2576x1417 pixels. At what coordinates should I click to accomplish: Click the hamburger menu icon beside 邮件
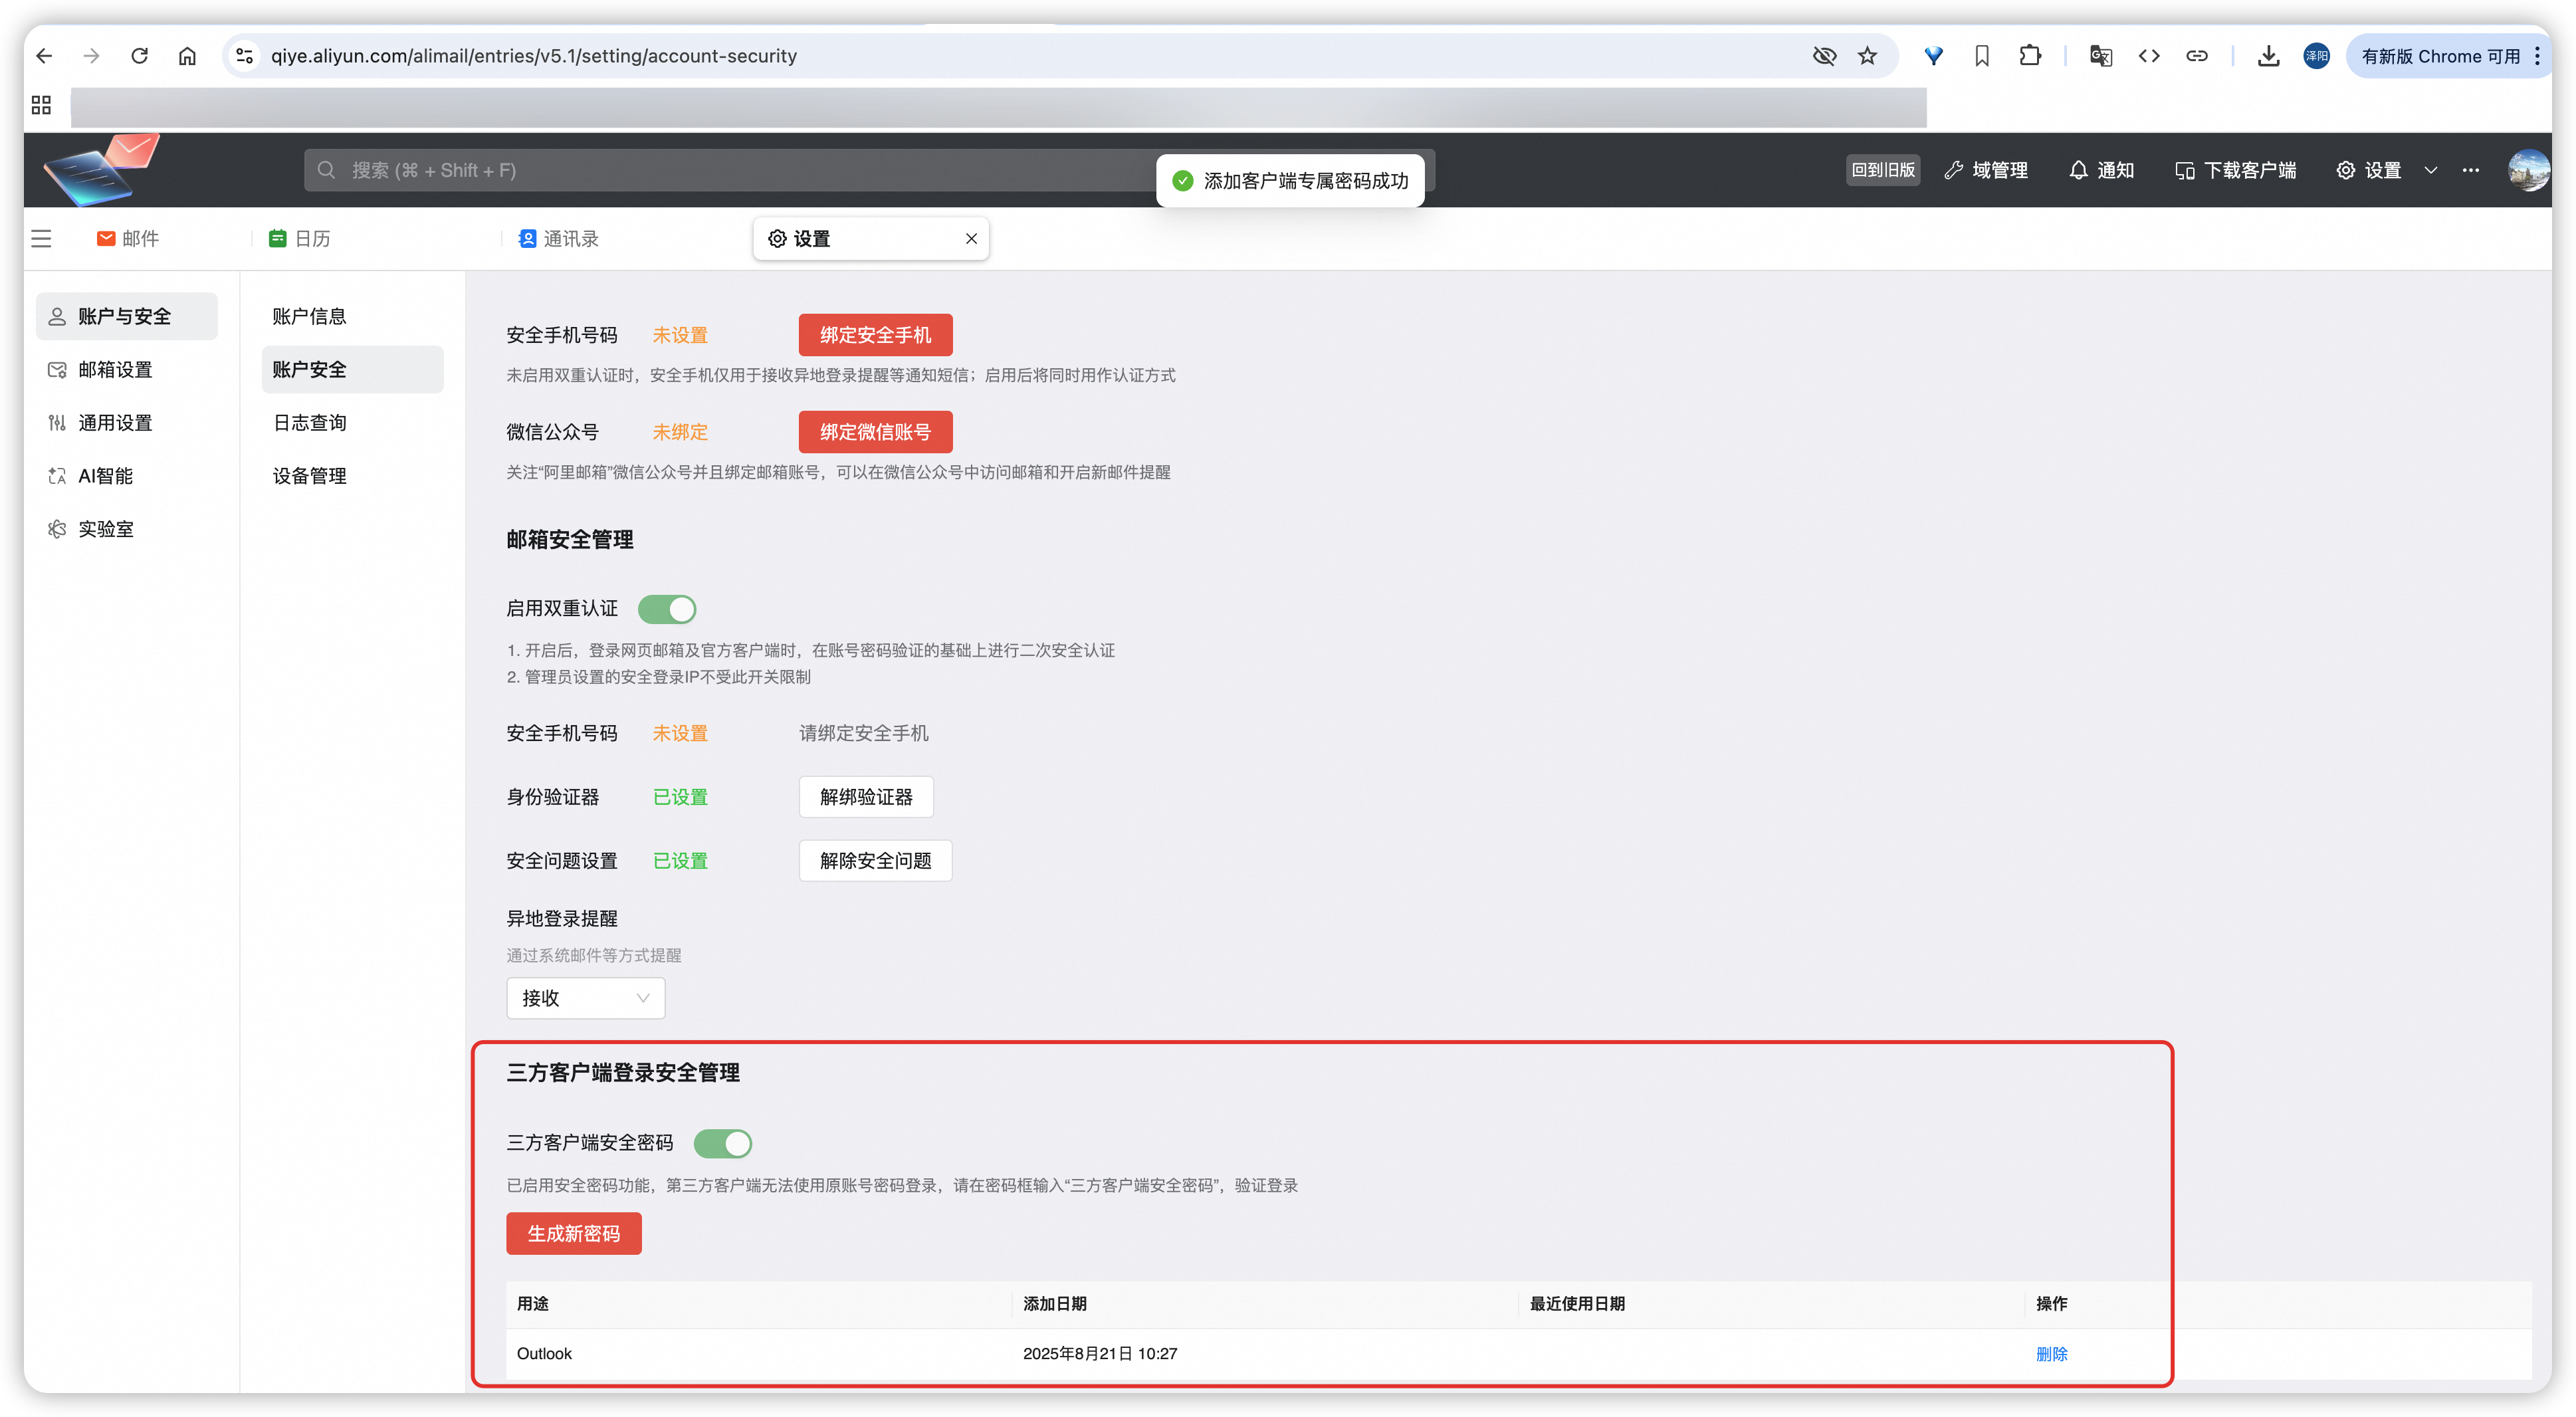[41, 239]
